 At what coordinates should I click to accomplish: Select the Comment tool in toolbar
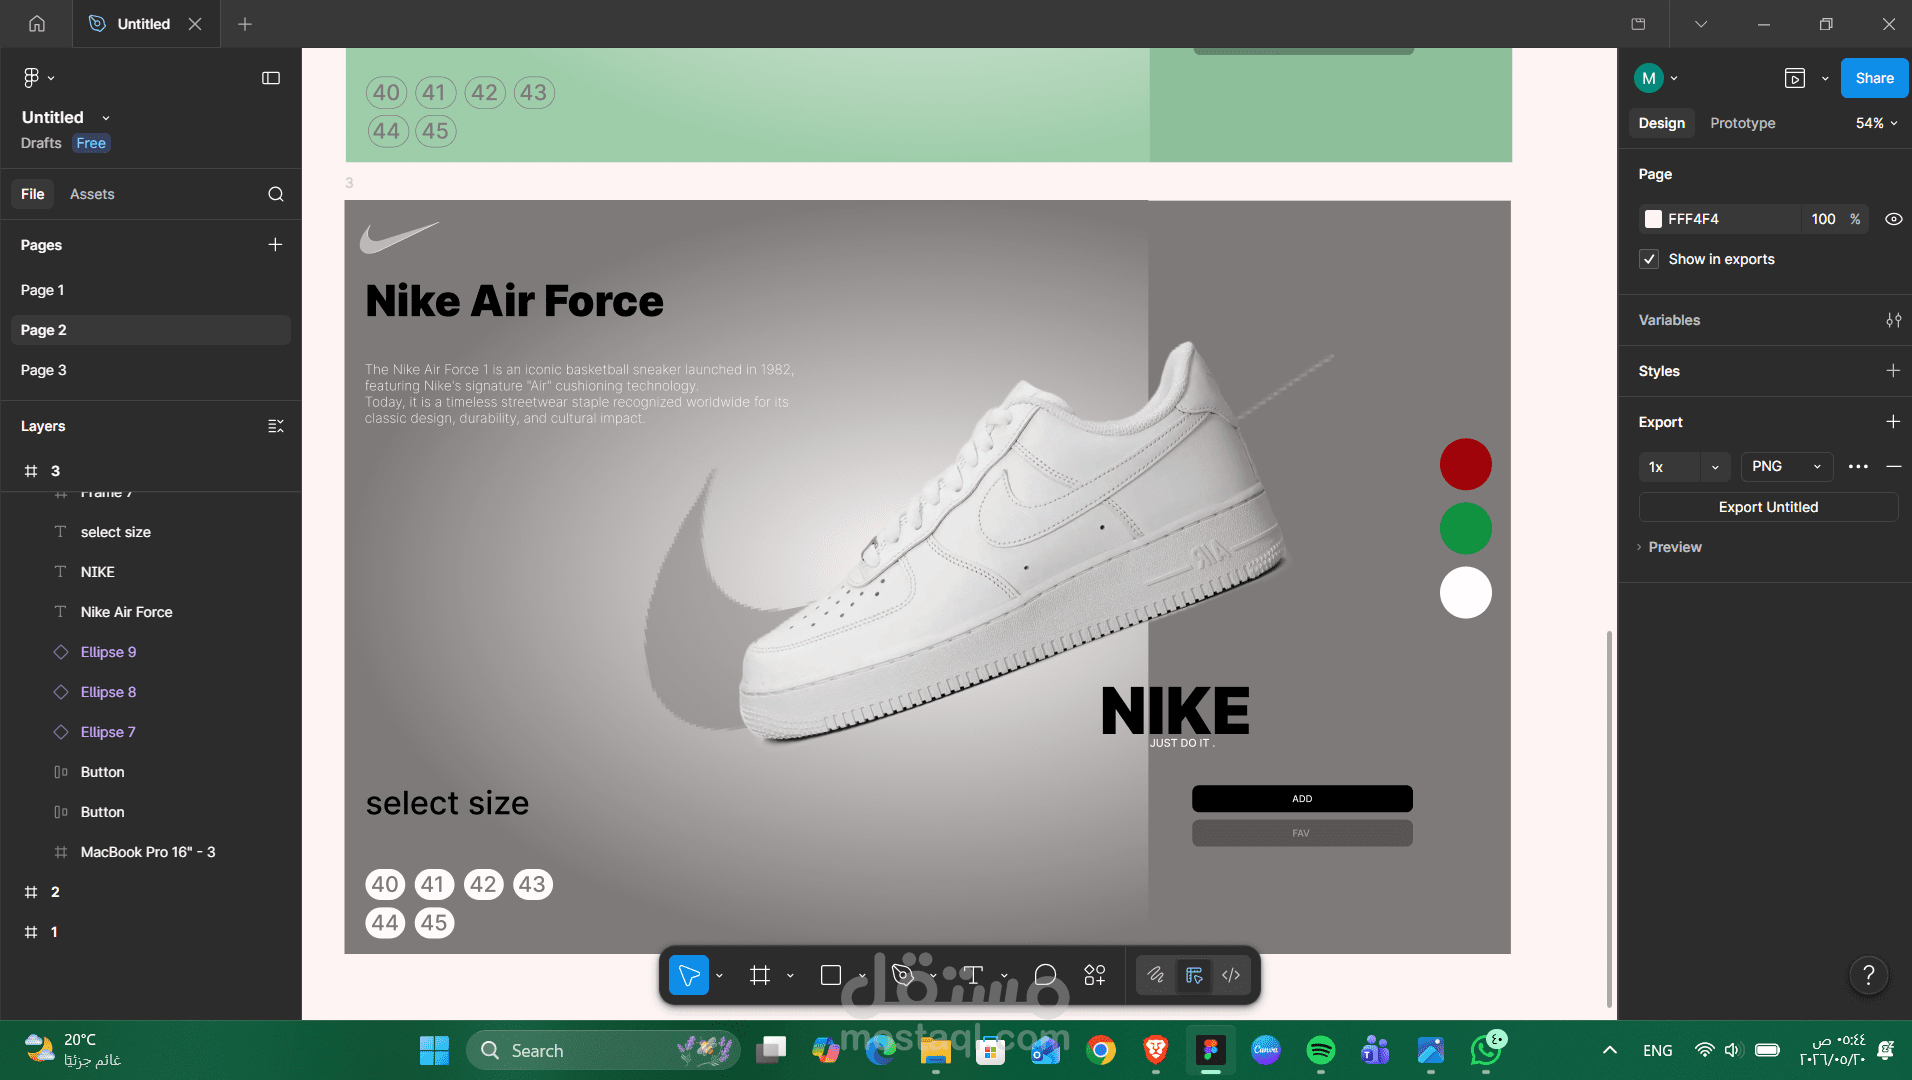click(1045, 975)
